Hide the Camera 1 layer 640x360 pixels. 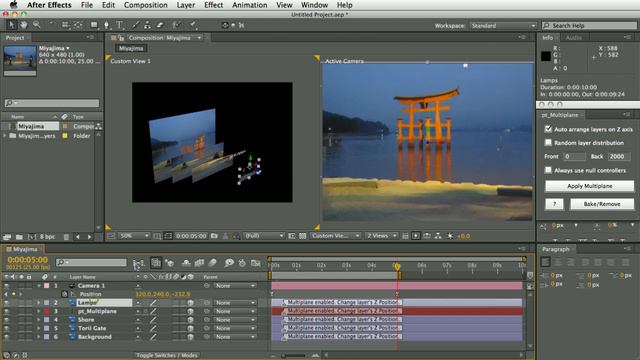click(7, 286)
